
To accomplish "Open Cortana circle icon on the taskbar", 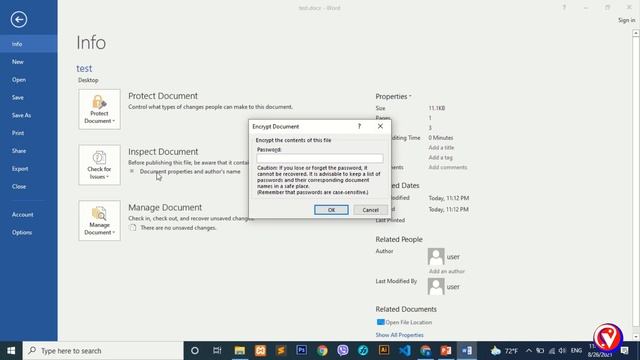I will (x=195, y=351).
